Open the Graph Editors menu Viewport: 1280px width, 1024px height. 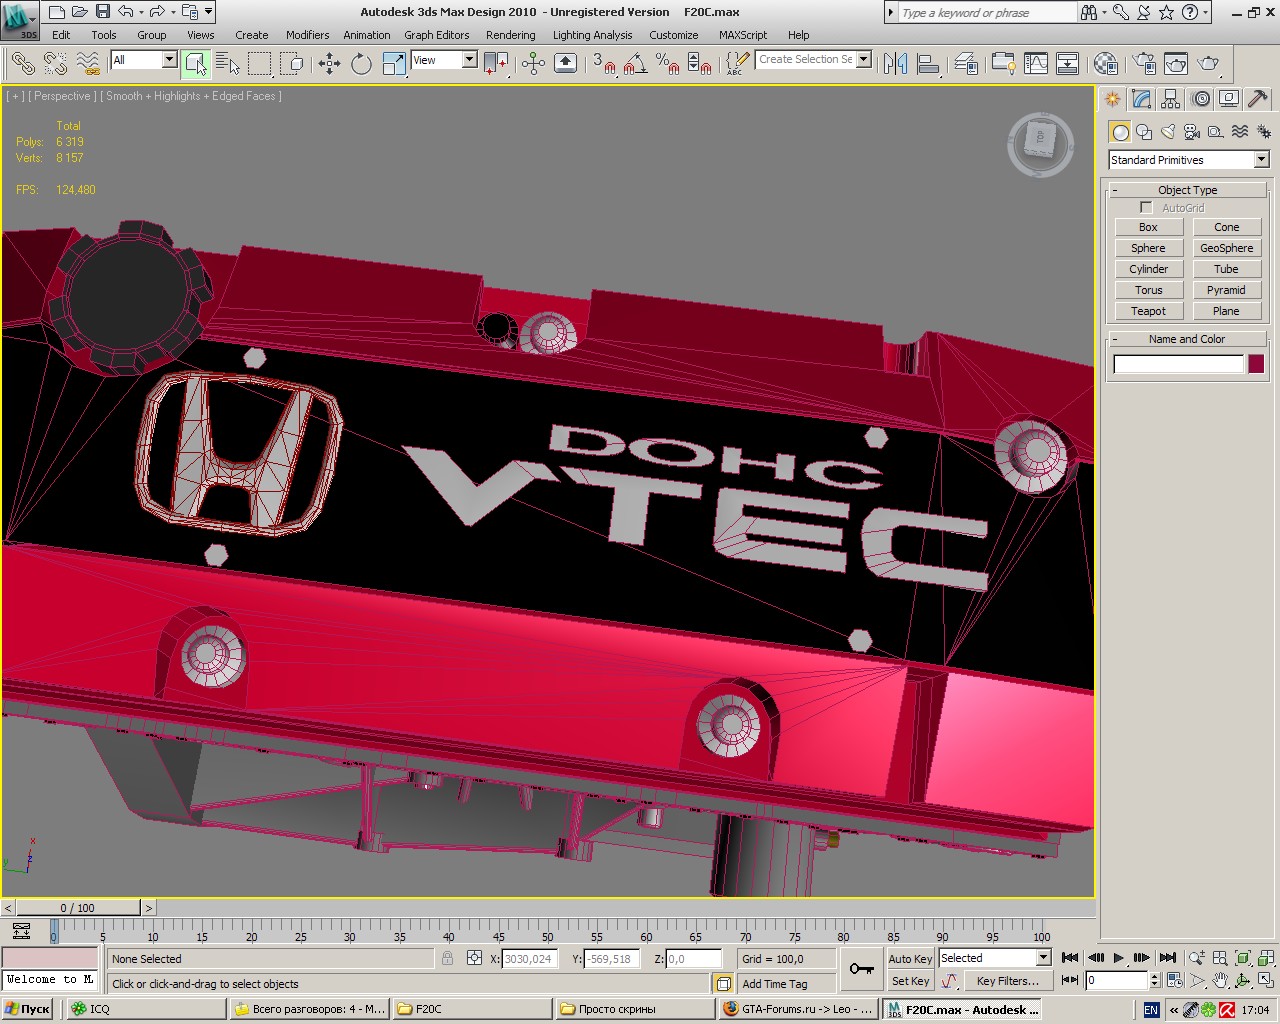coord(436,35)
